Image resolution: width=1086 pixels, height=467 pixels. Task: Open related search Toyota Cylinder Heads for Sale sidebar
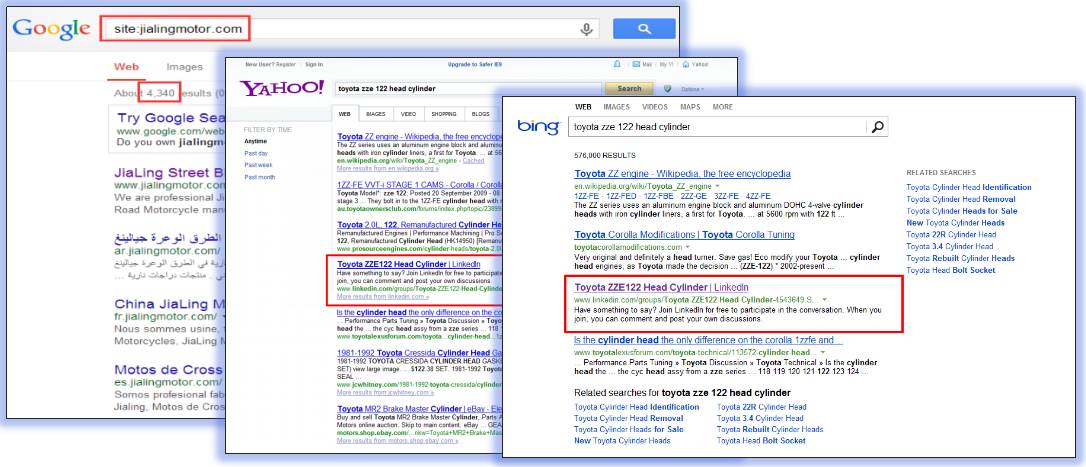point(962,211)
